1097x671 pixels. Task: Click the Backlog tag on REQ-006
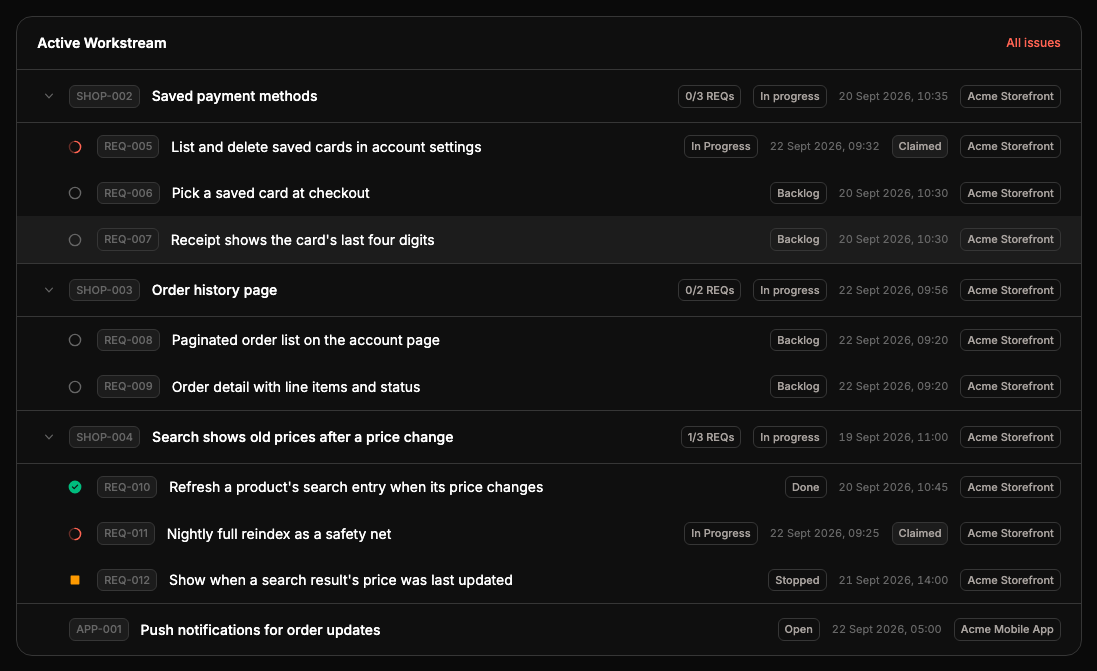(798, 193)
